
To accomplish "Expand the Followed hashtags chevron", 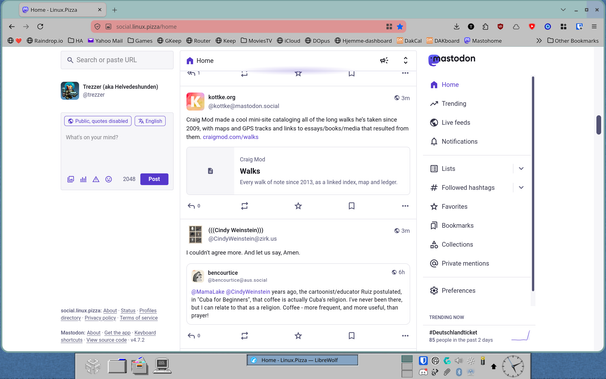I will pos(521,187).
